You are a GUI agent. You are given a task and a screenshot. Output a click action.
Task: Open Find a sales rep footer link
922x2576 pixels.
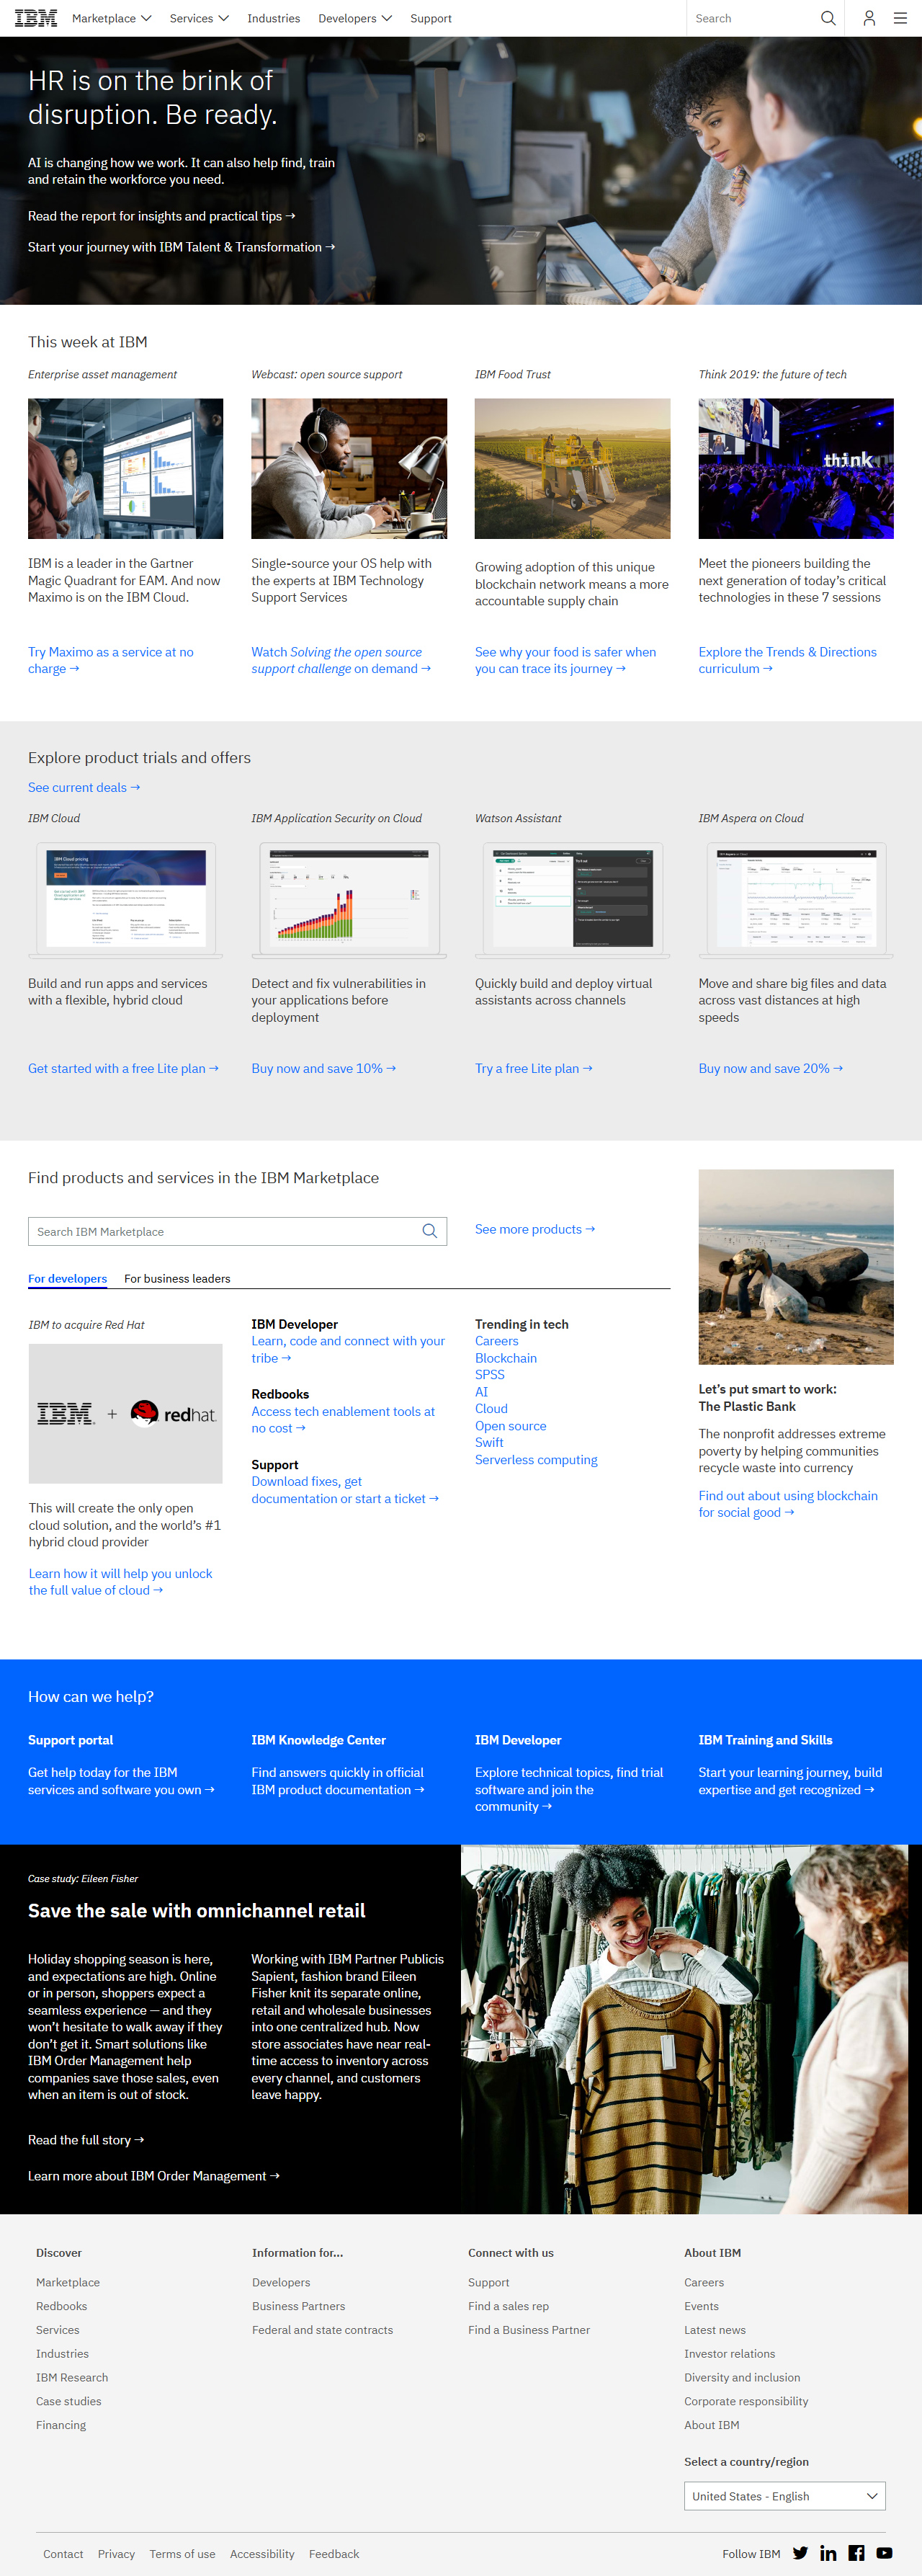pyautogui.click(x=508, y=2306)
